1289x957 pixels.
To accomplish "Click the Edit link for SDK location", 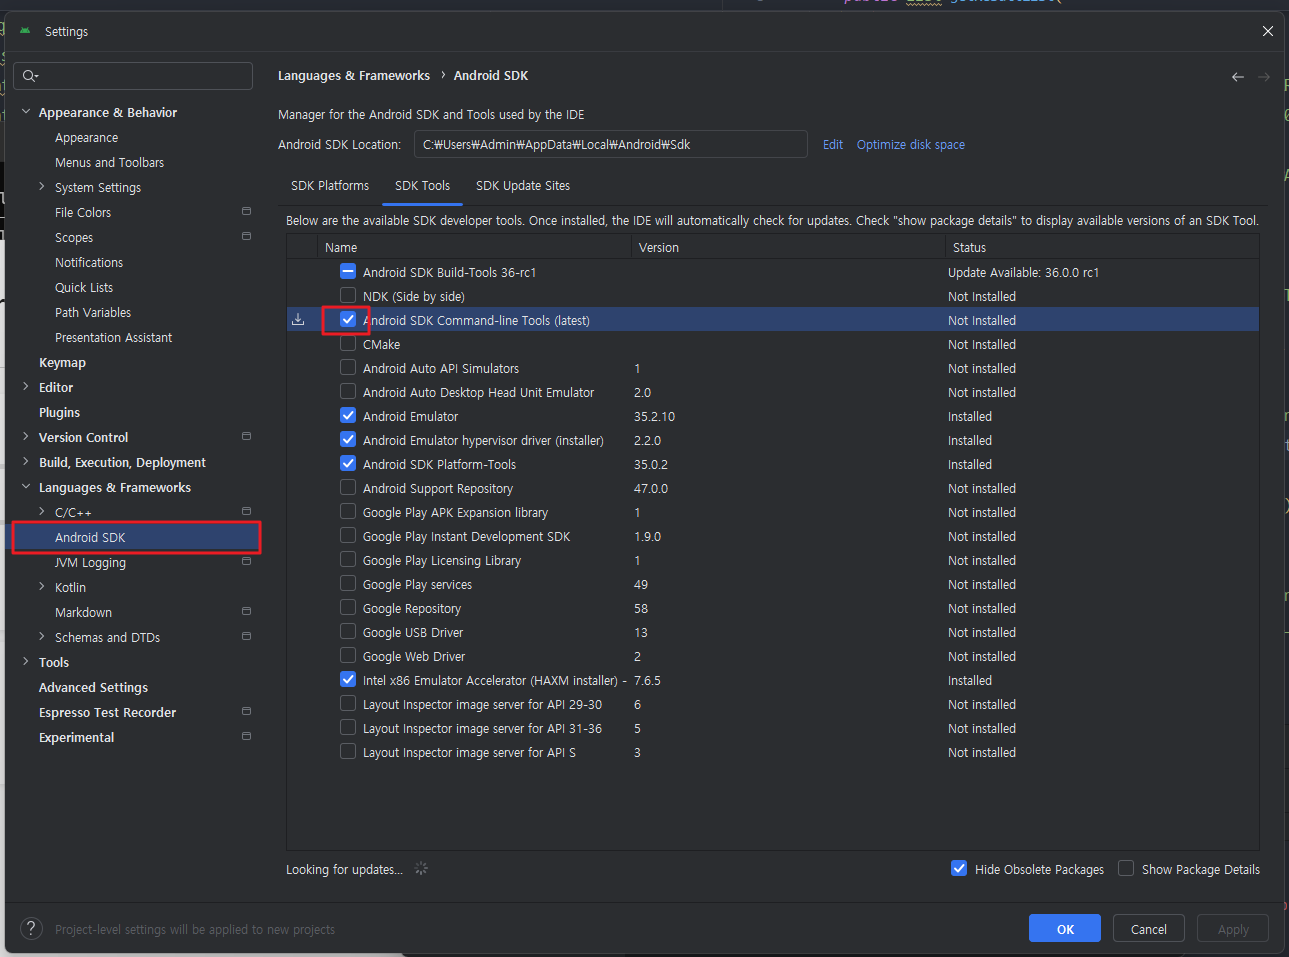I will point(833,145).
